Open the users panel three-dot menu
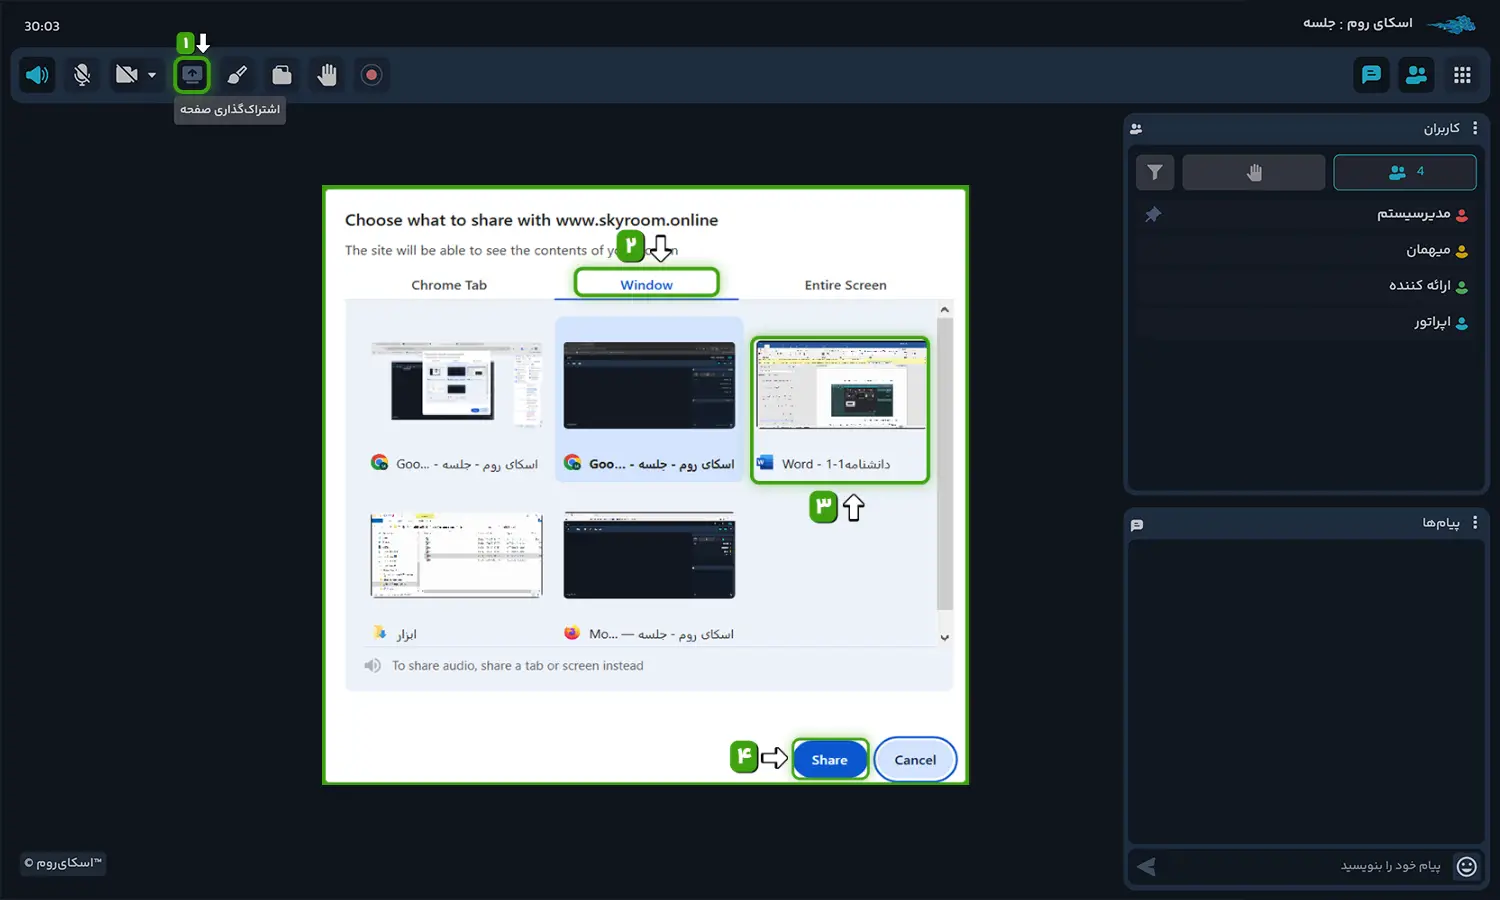 tap(1475, 128)
